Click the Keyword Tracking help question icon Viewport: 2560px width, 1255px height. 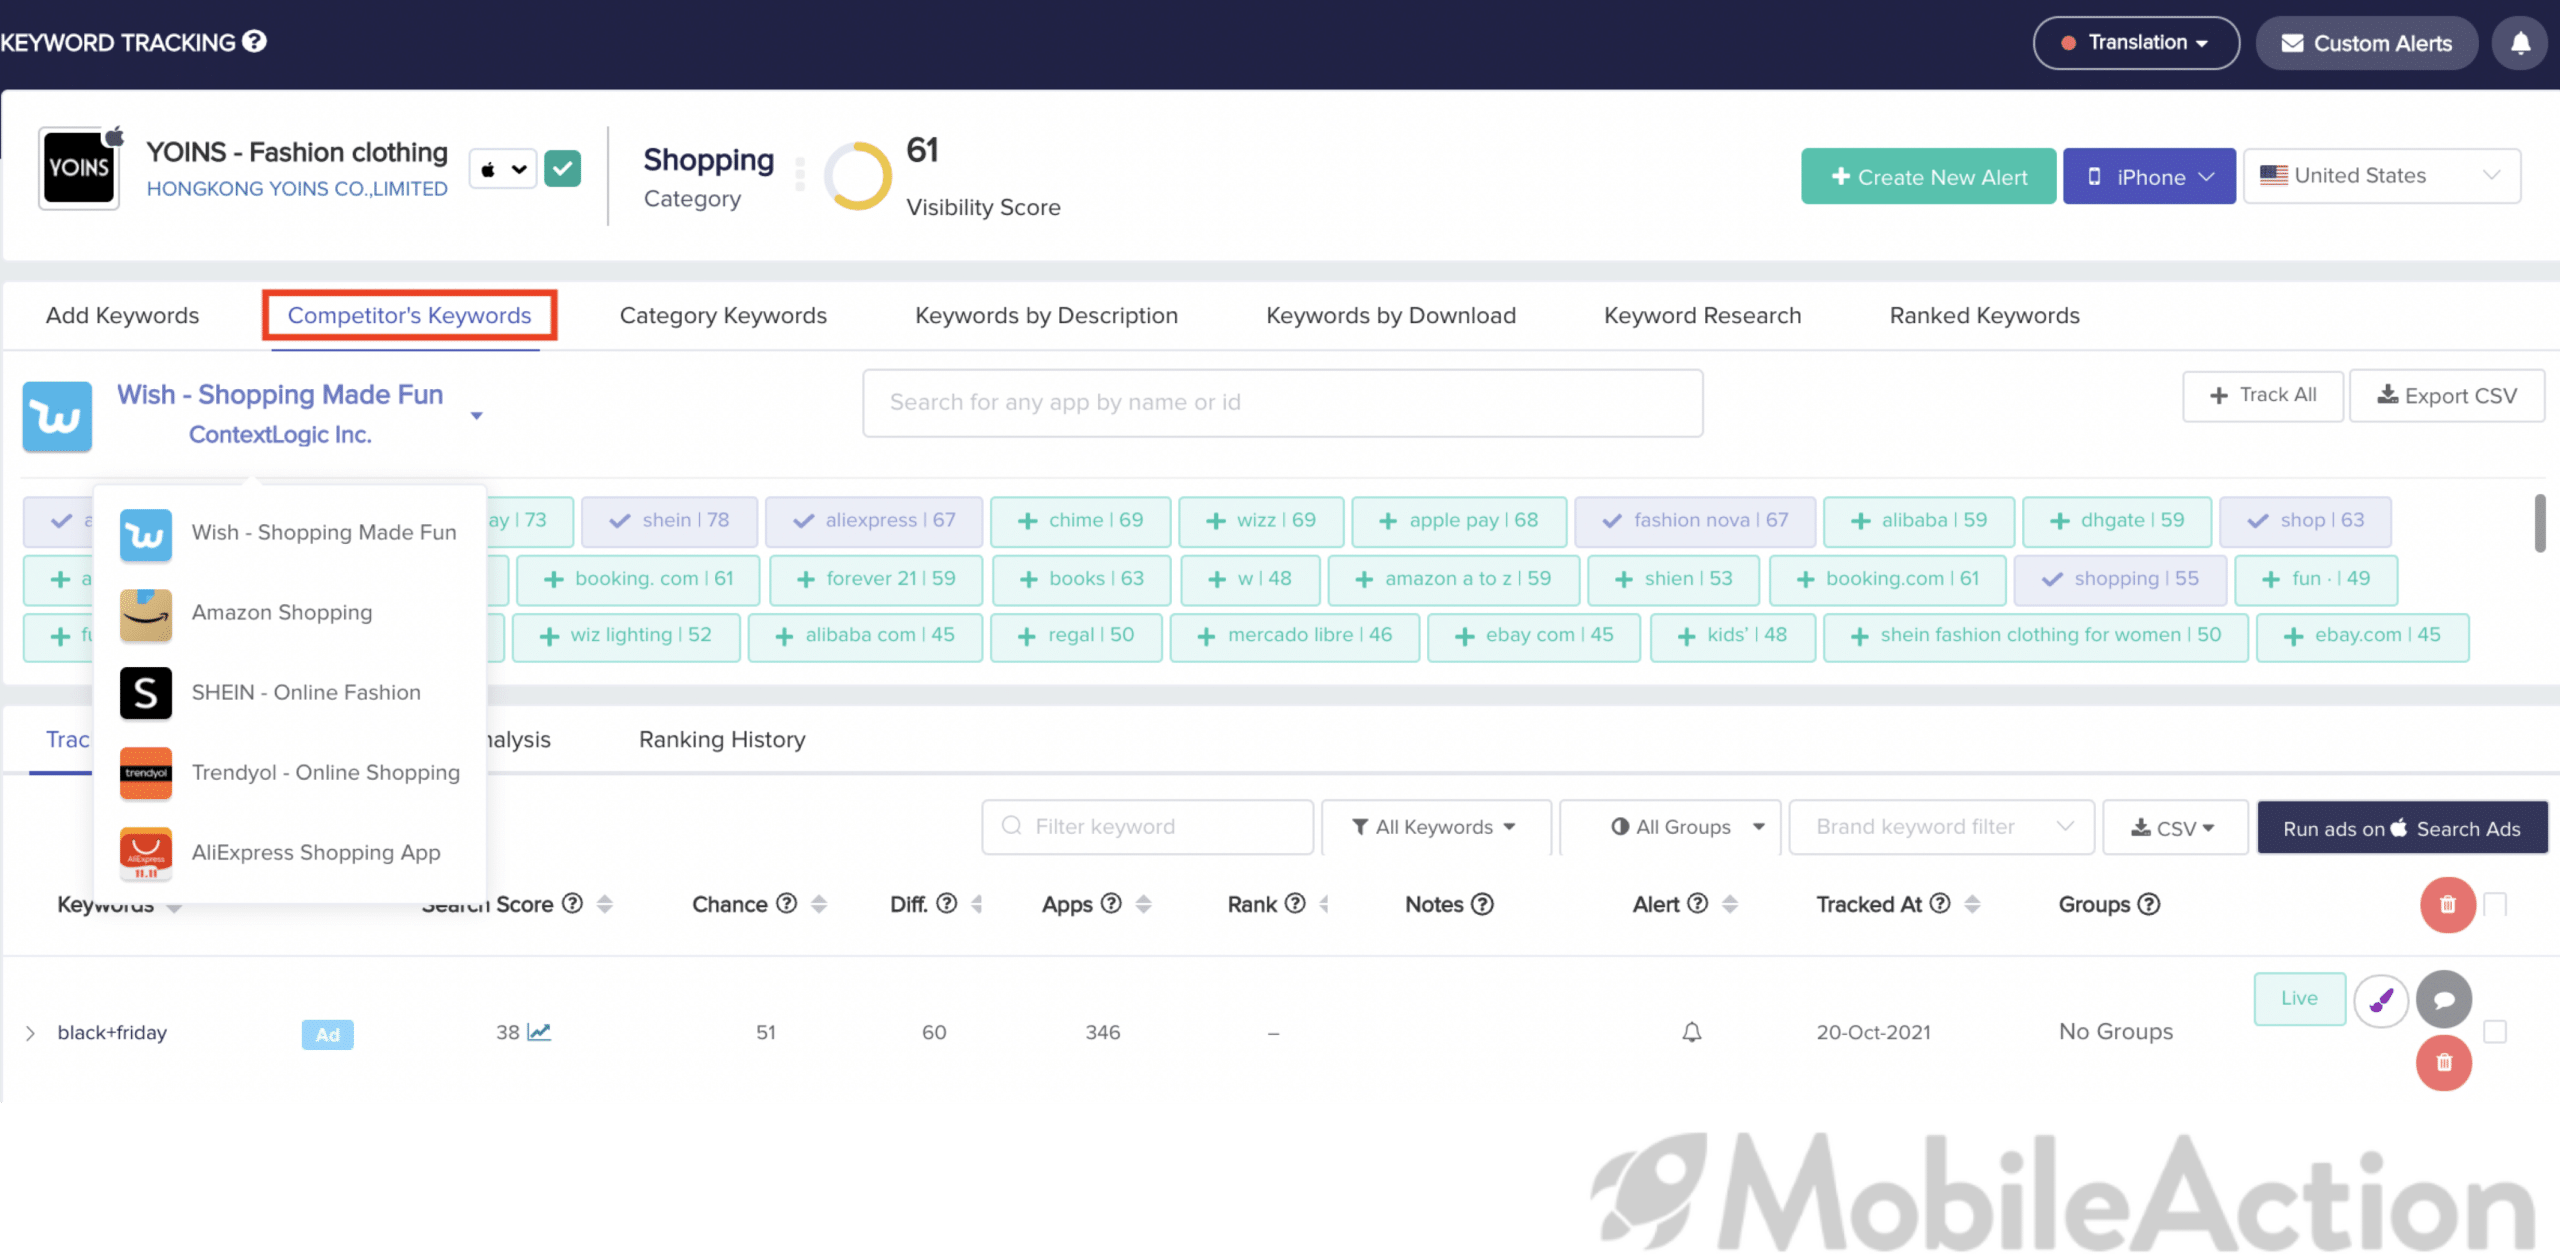point(255,42)
